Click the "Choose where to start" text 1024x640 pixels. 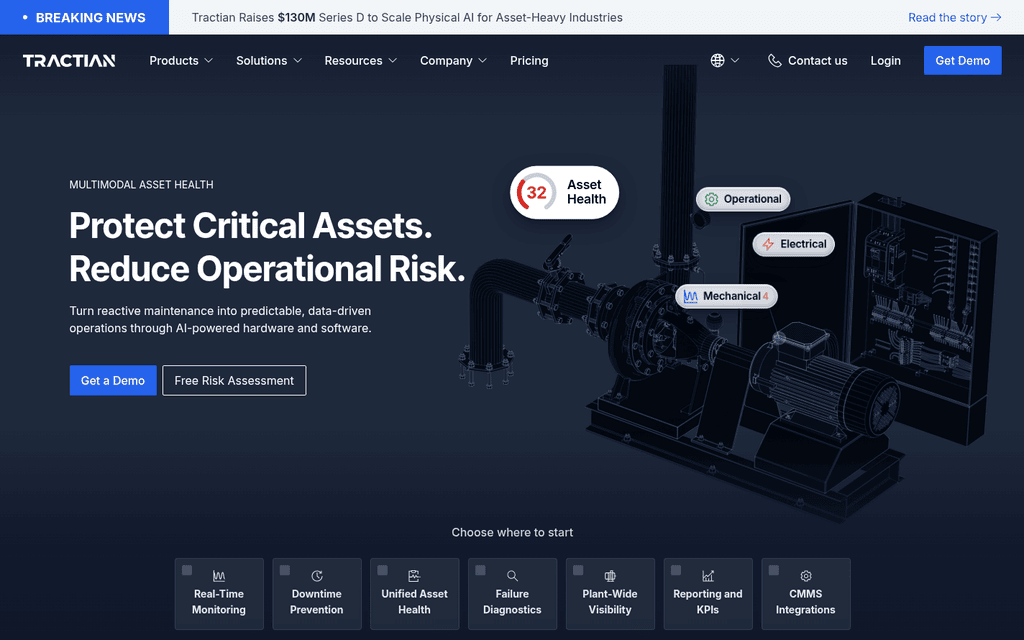click(x=512, y=532)
